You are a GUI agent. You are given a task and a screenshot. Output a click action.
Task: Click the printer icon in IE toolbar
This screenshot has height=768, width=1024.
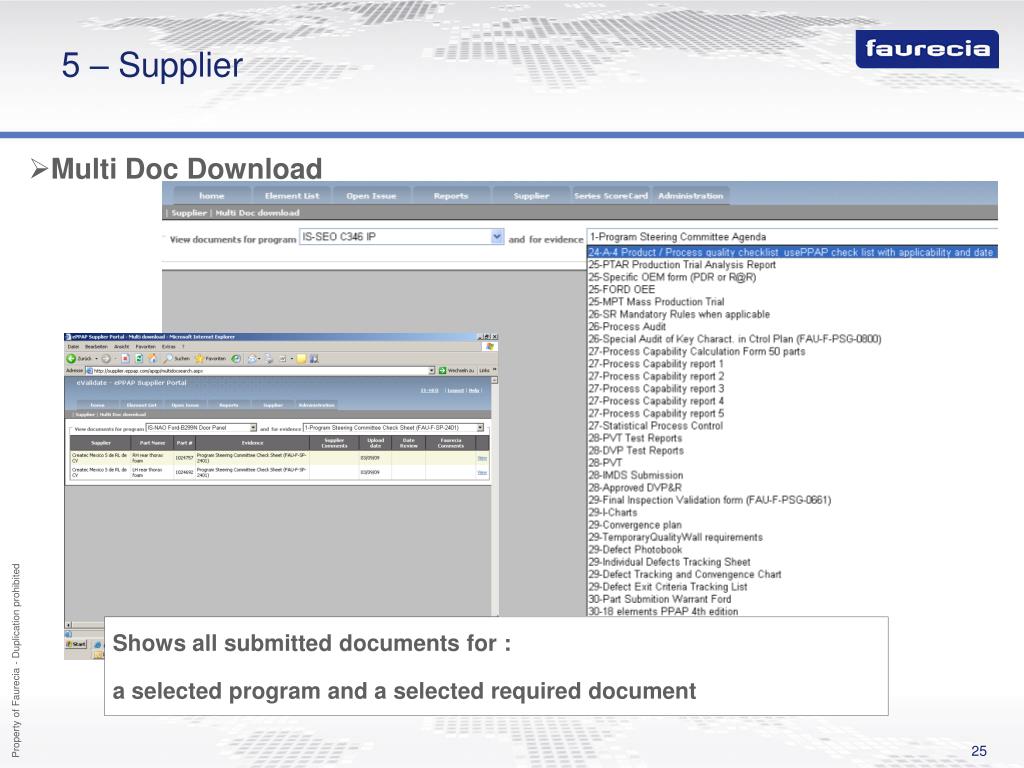point(268,359)
